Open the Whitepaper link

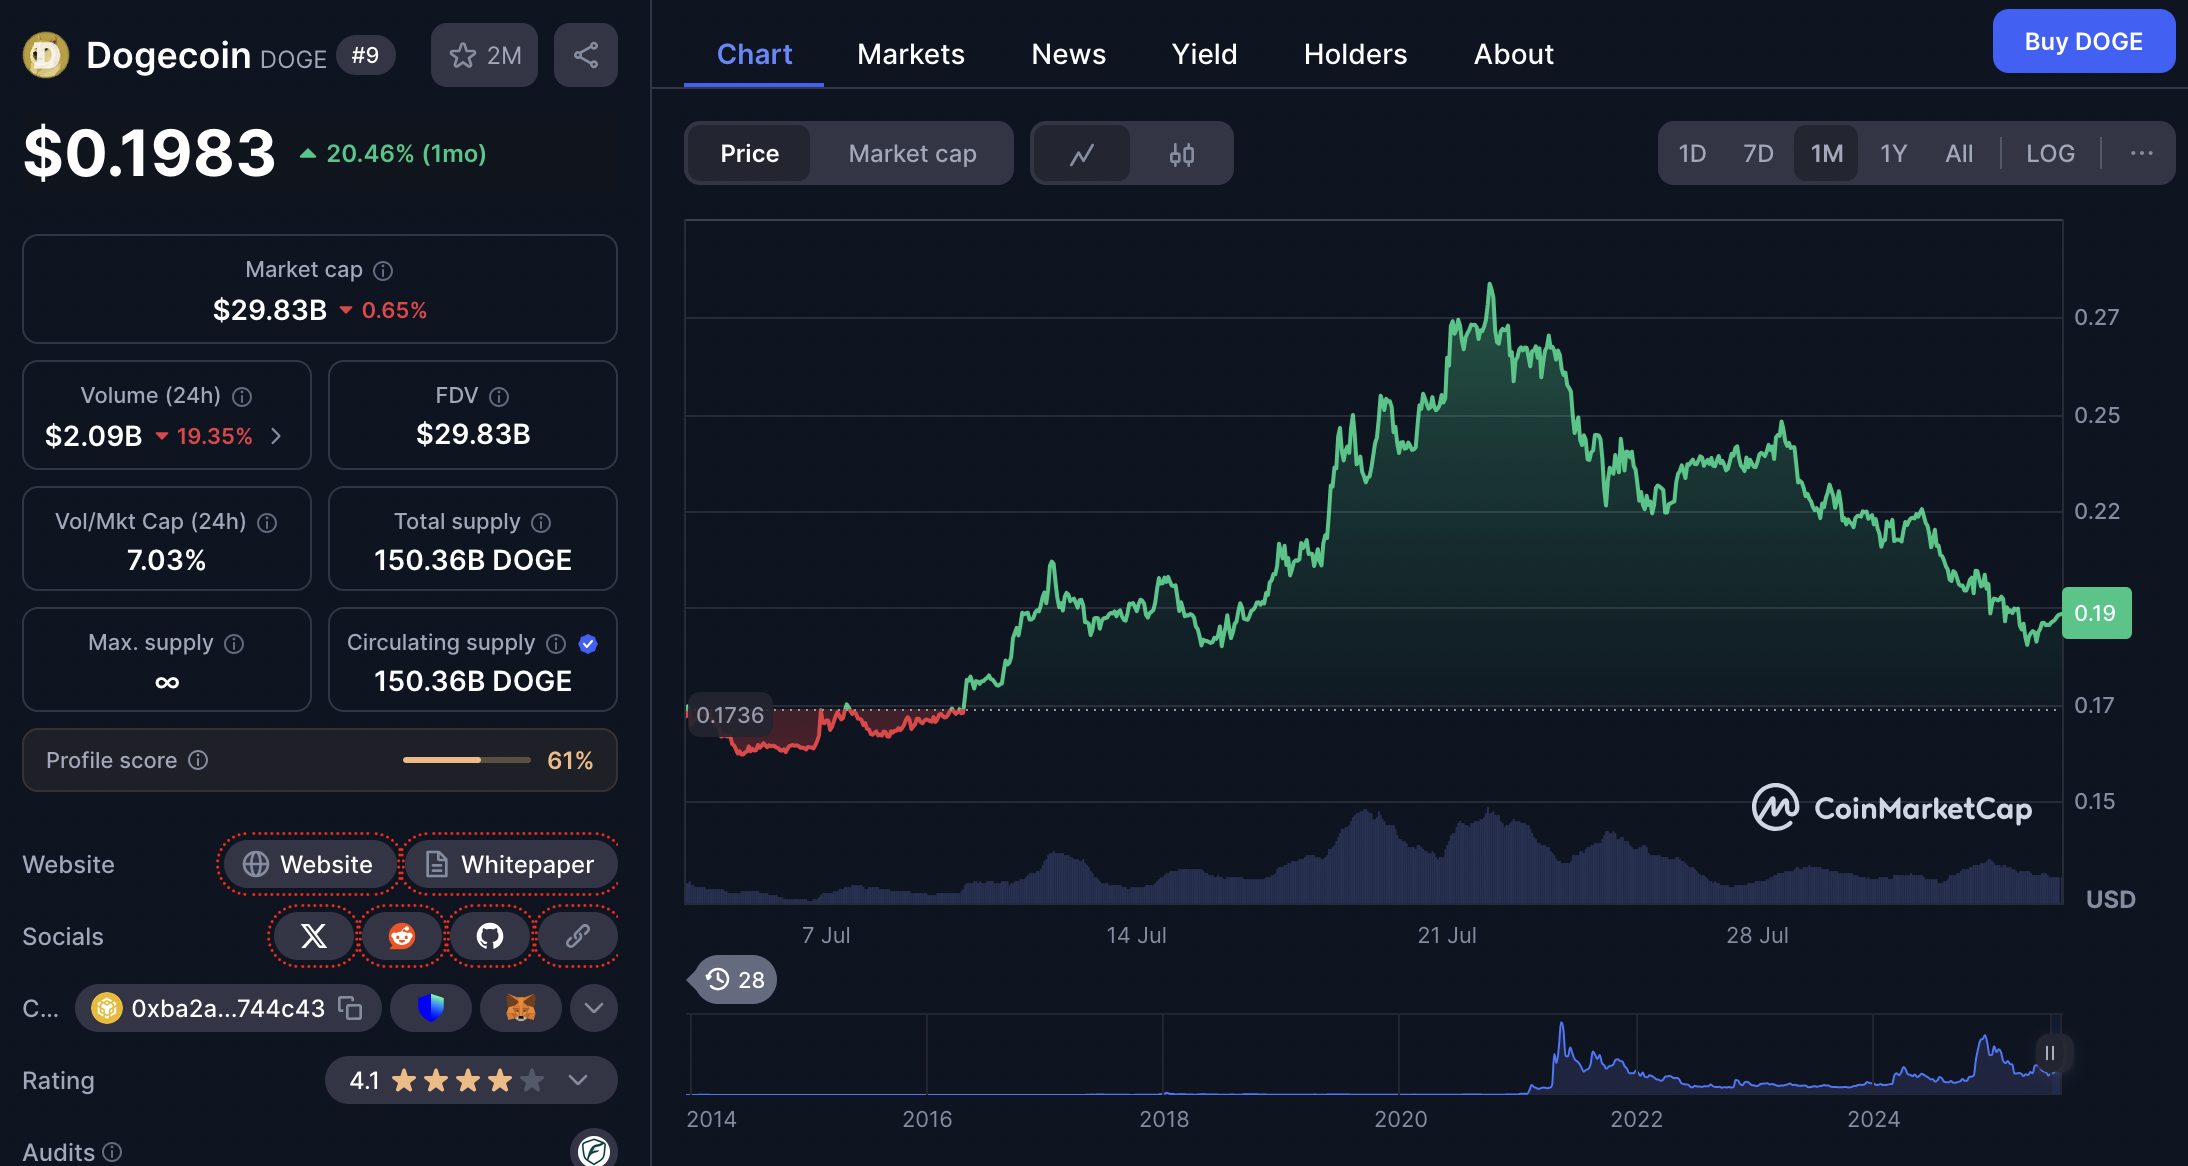coord(511,864)
